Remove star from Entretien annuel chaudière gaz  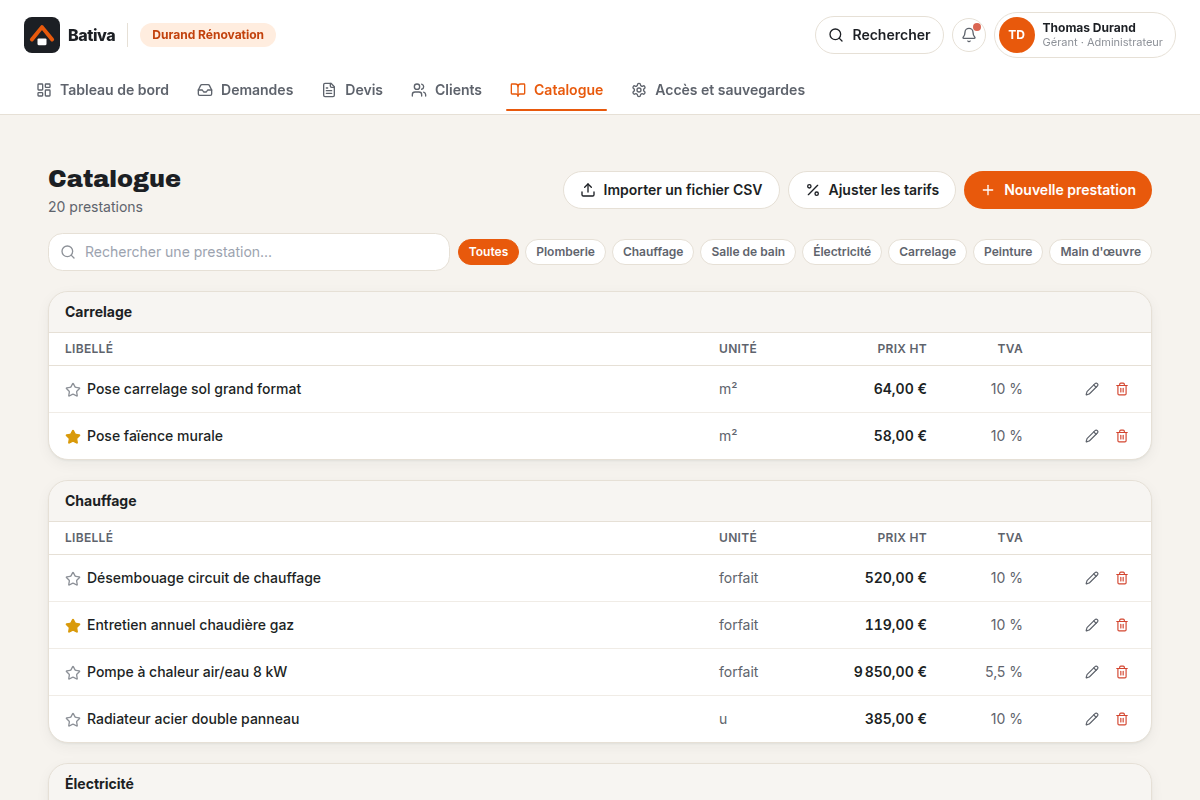click(x=73, y=626)
